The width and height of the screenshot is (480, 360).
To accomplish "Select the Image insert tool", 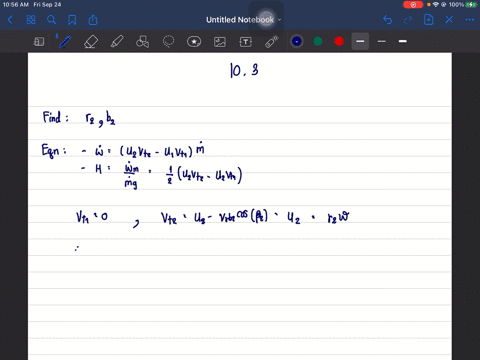I will (x=220, y=42).
